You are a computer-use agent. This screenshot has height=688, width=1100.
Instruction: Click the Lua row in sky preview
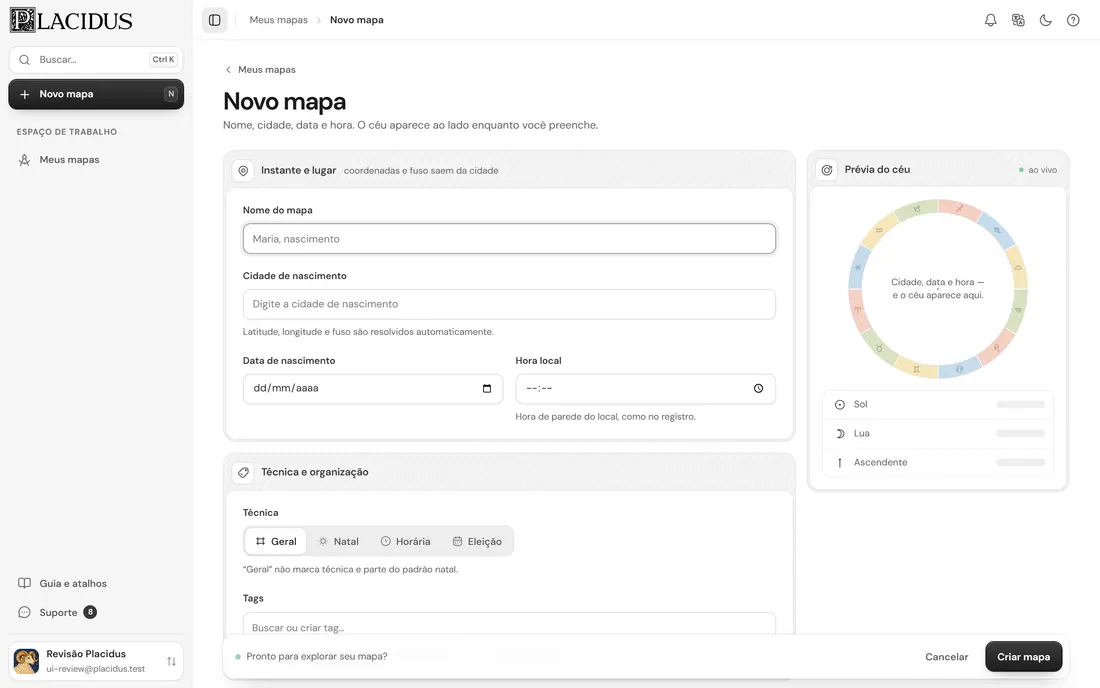point(938,433)
